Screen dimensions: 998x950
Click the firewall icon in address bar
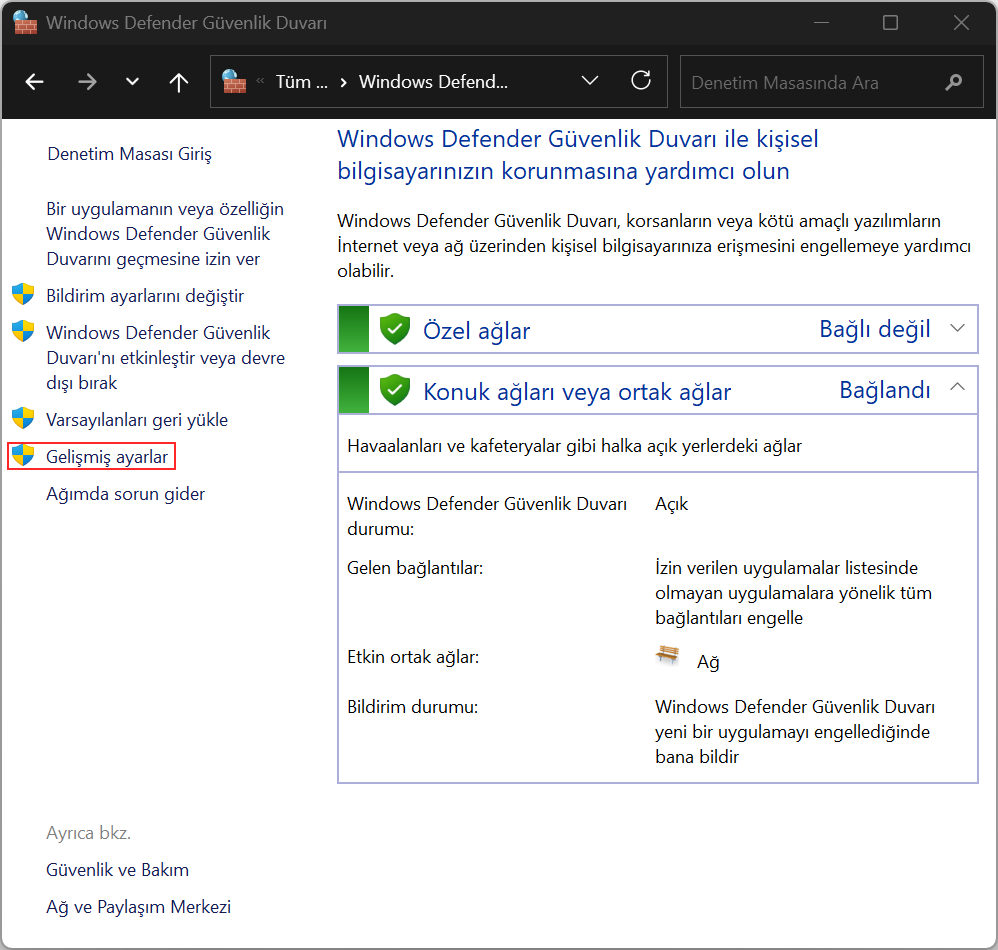[x=234, y=81]
